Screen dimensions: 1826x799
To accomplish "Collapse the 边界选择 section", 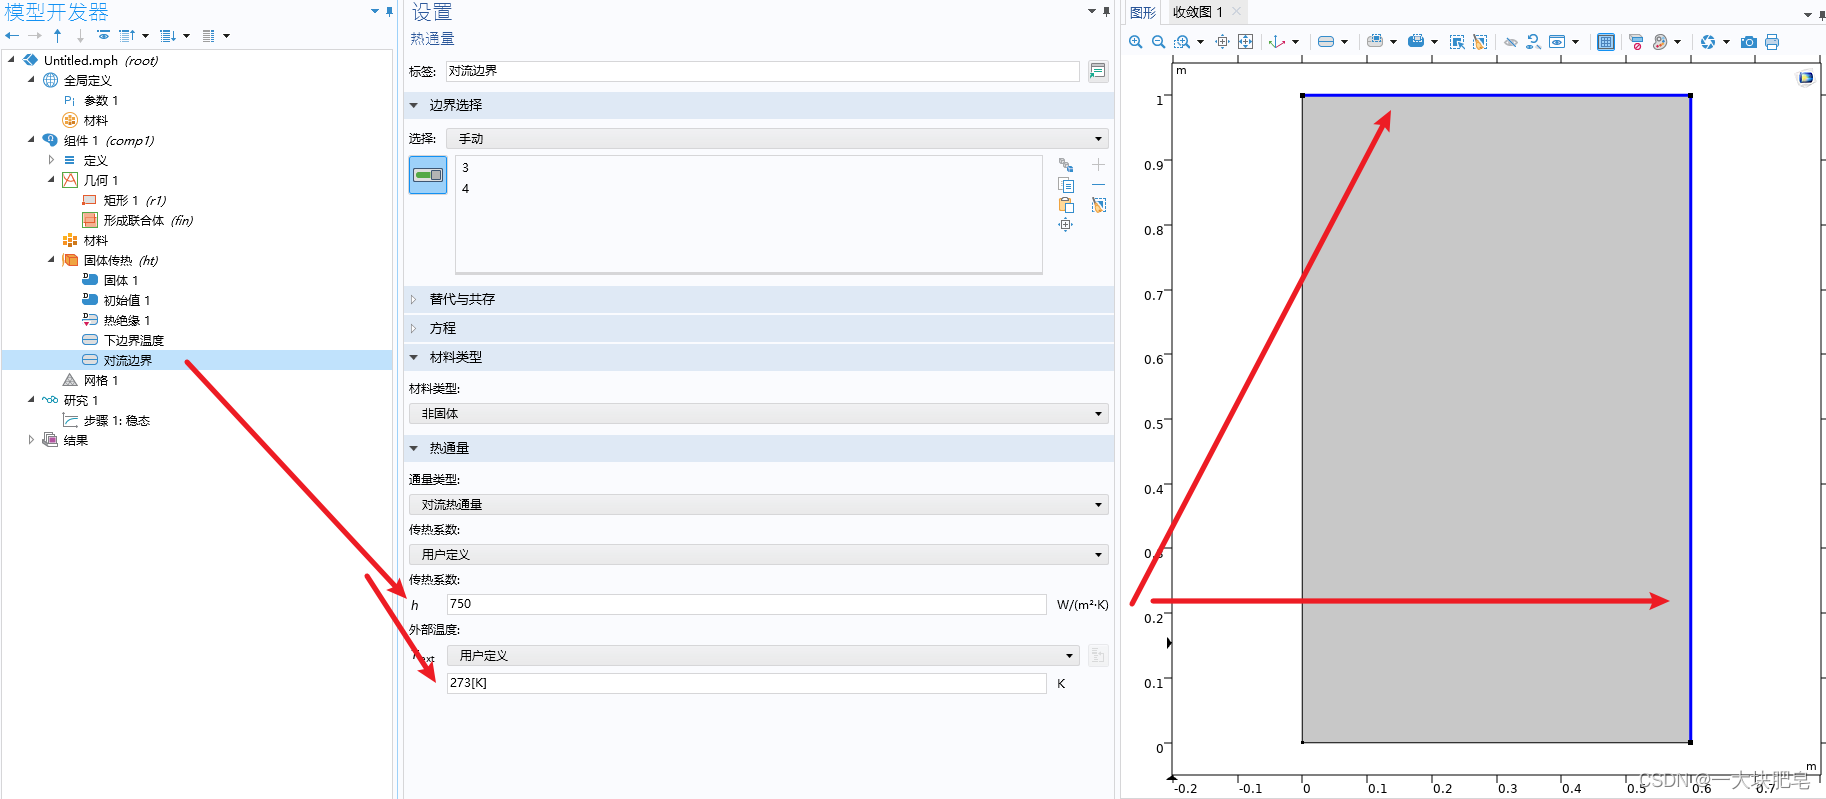I will pyautogui.click(x=414, y=105).
